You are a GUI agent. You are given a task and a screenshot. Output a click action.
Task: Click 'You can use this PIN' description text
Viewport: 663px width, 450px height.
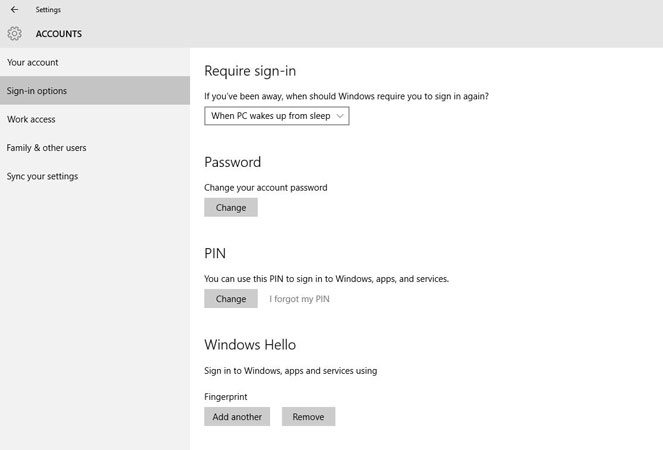coord(326,279)
